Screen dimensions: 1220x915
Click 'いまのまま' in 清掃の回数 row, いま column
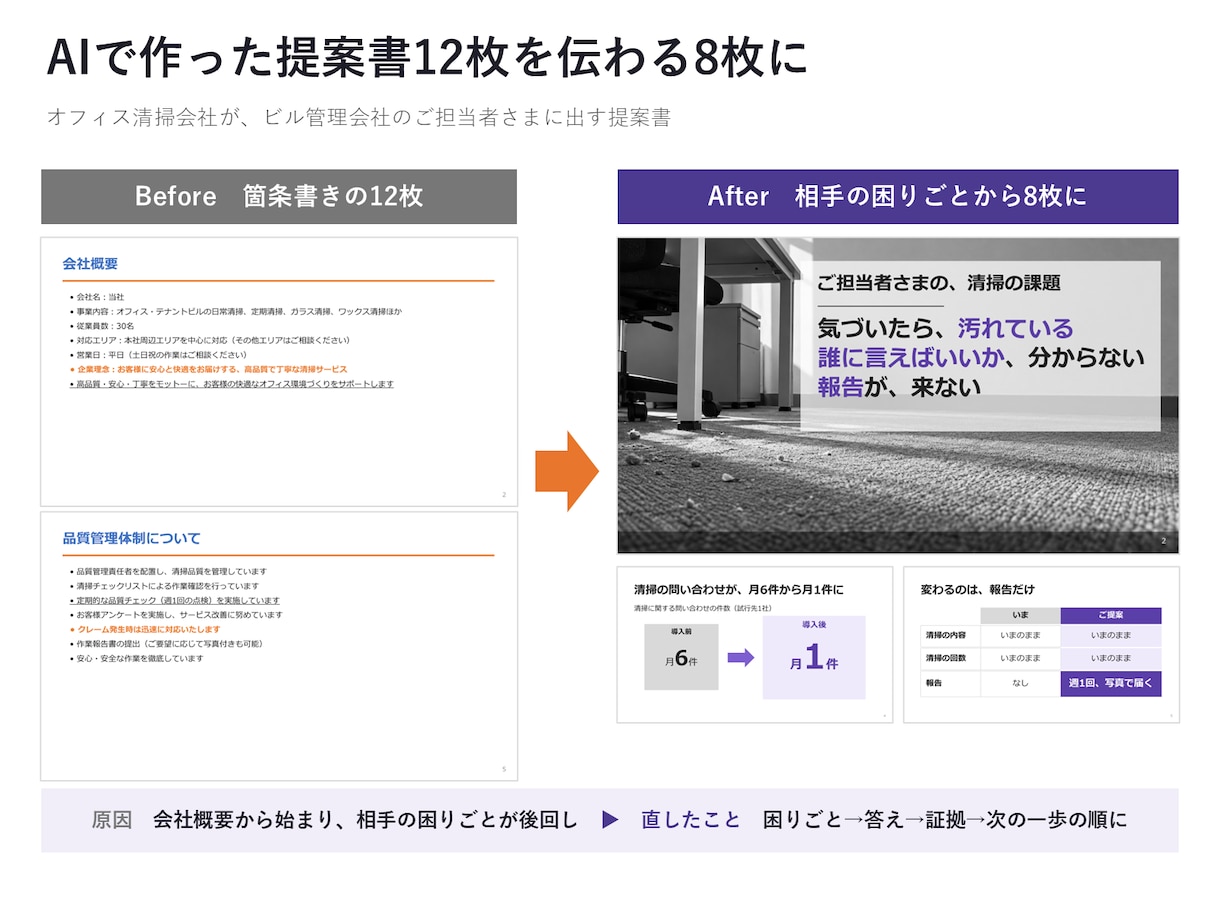[1020, 659]
